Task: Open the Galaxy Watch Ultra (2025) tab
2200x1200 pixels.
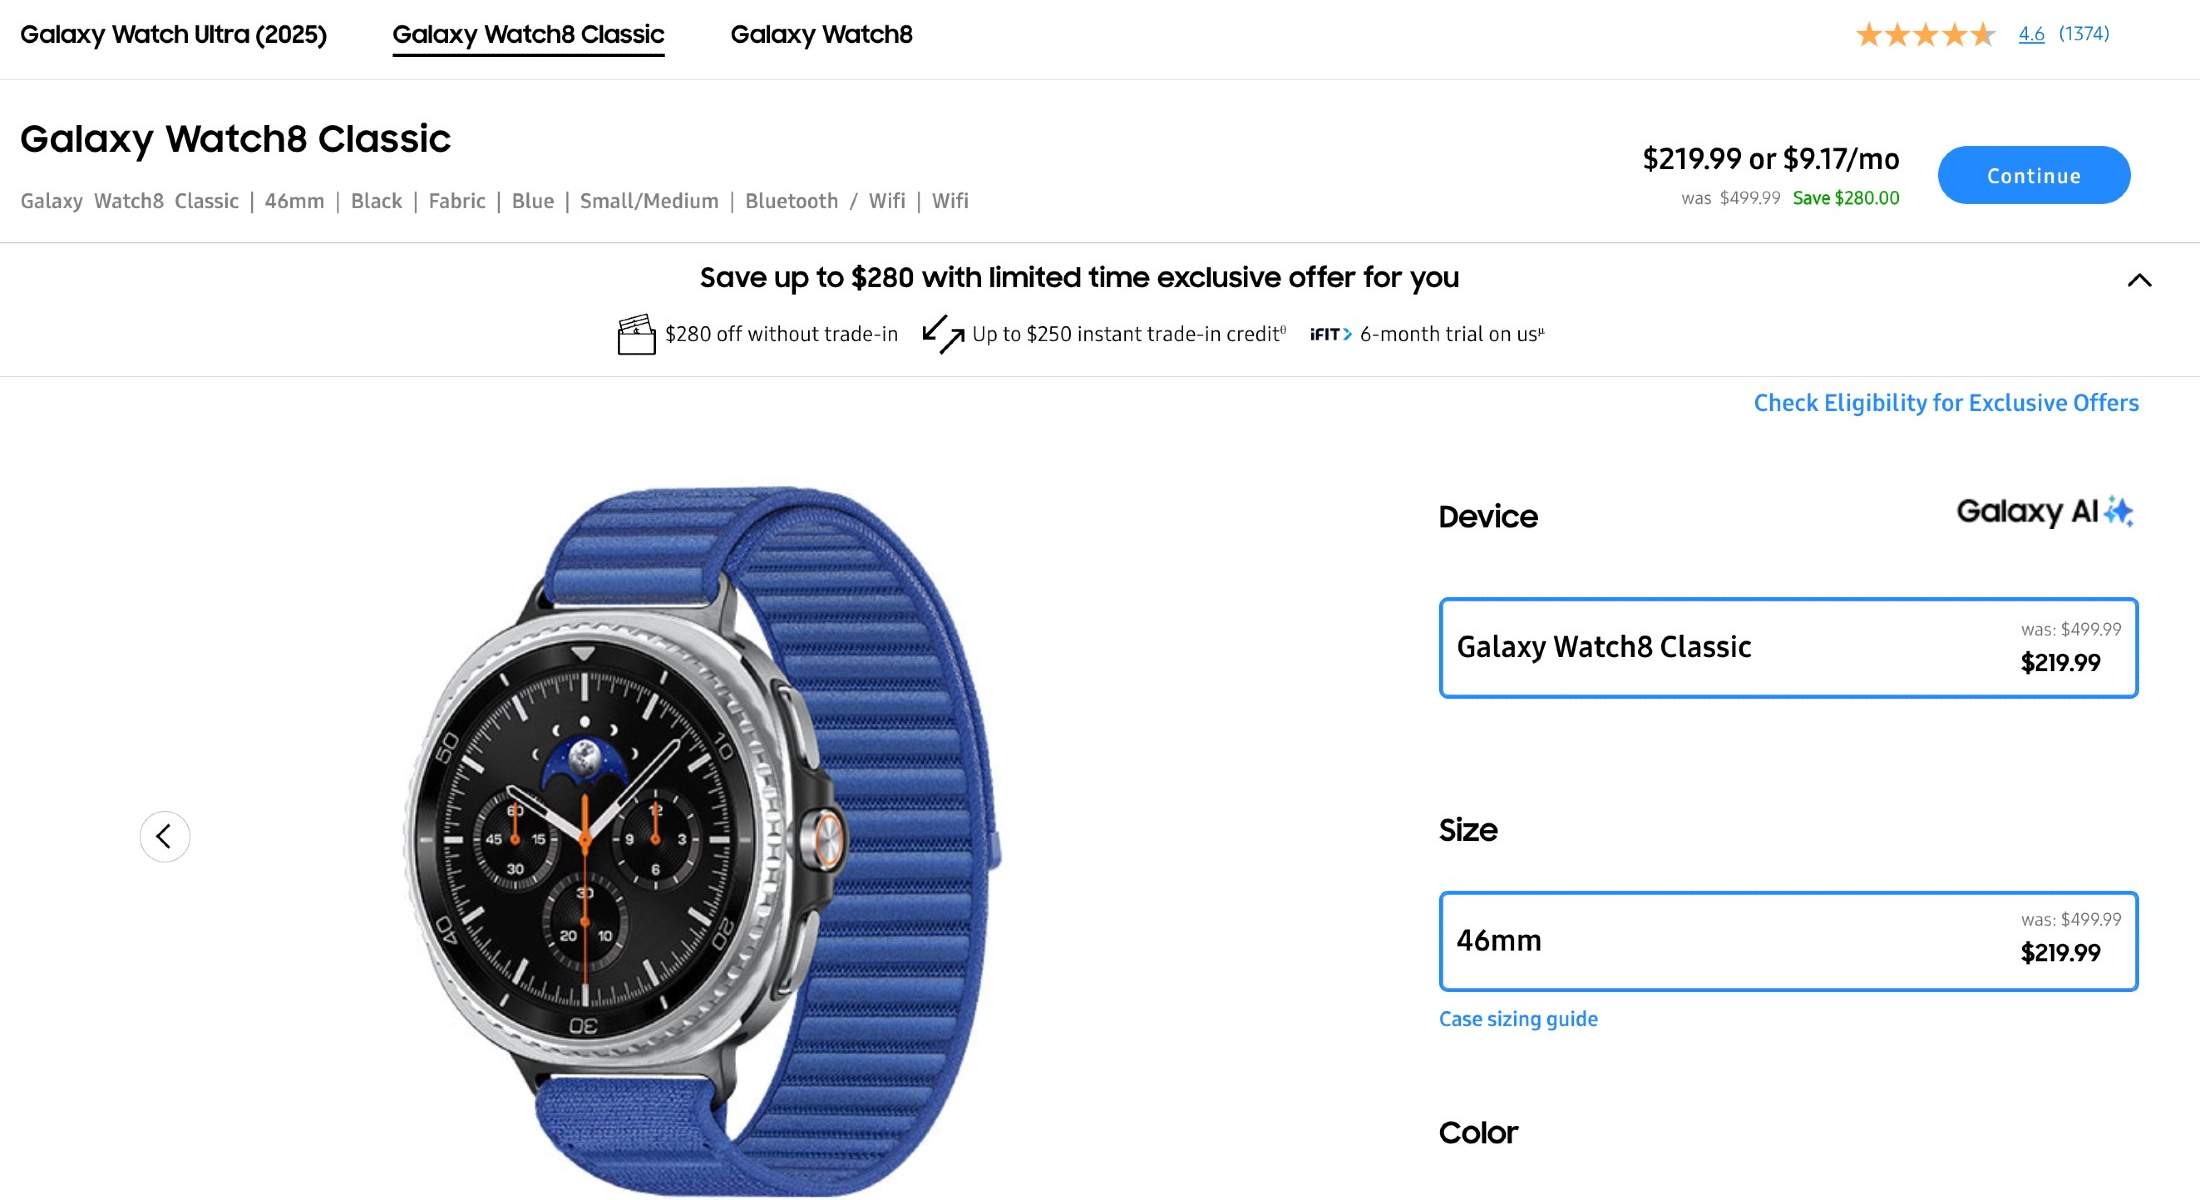Action: [x=173, y=35]
